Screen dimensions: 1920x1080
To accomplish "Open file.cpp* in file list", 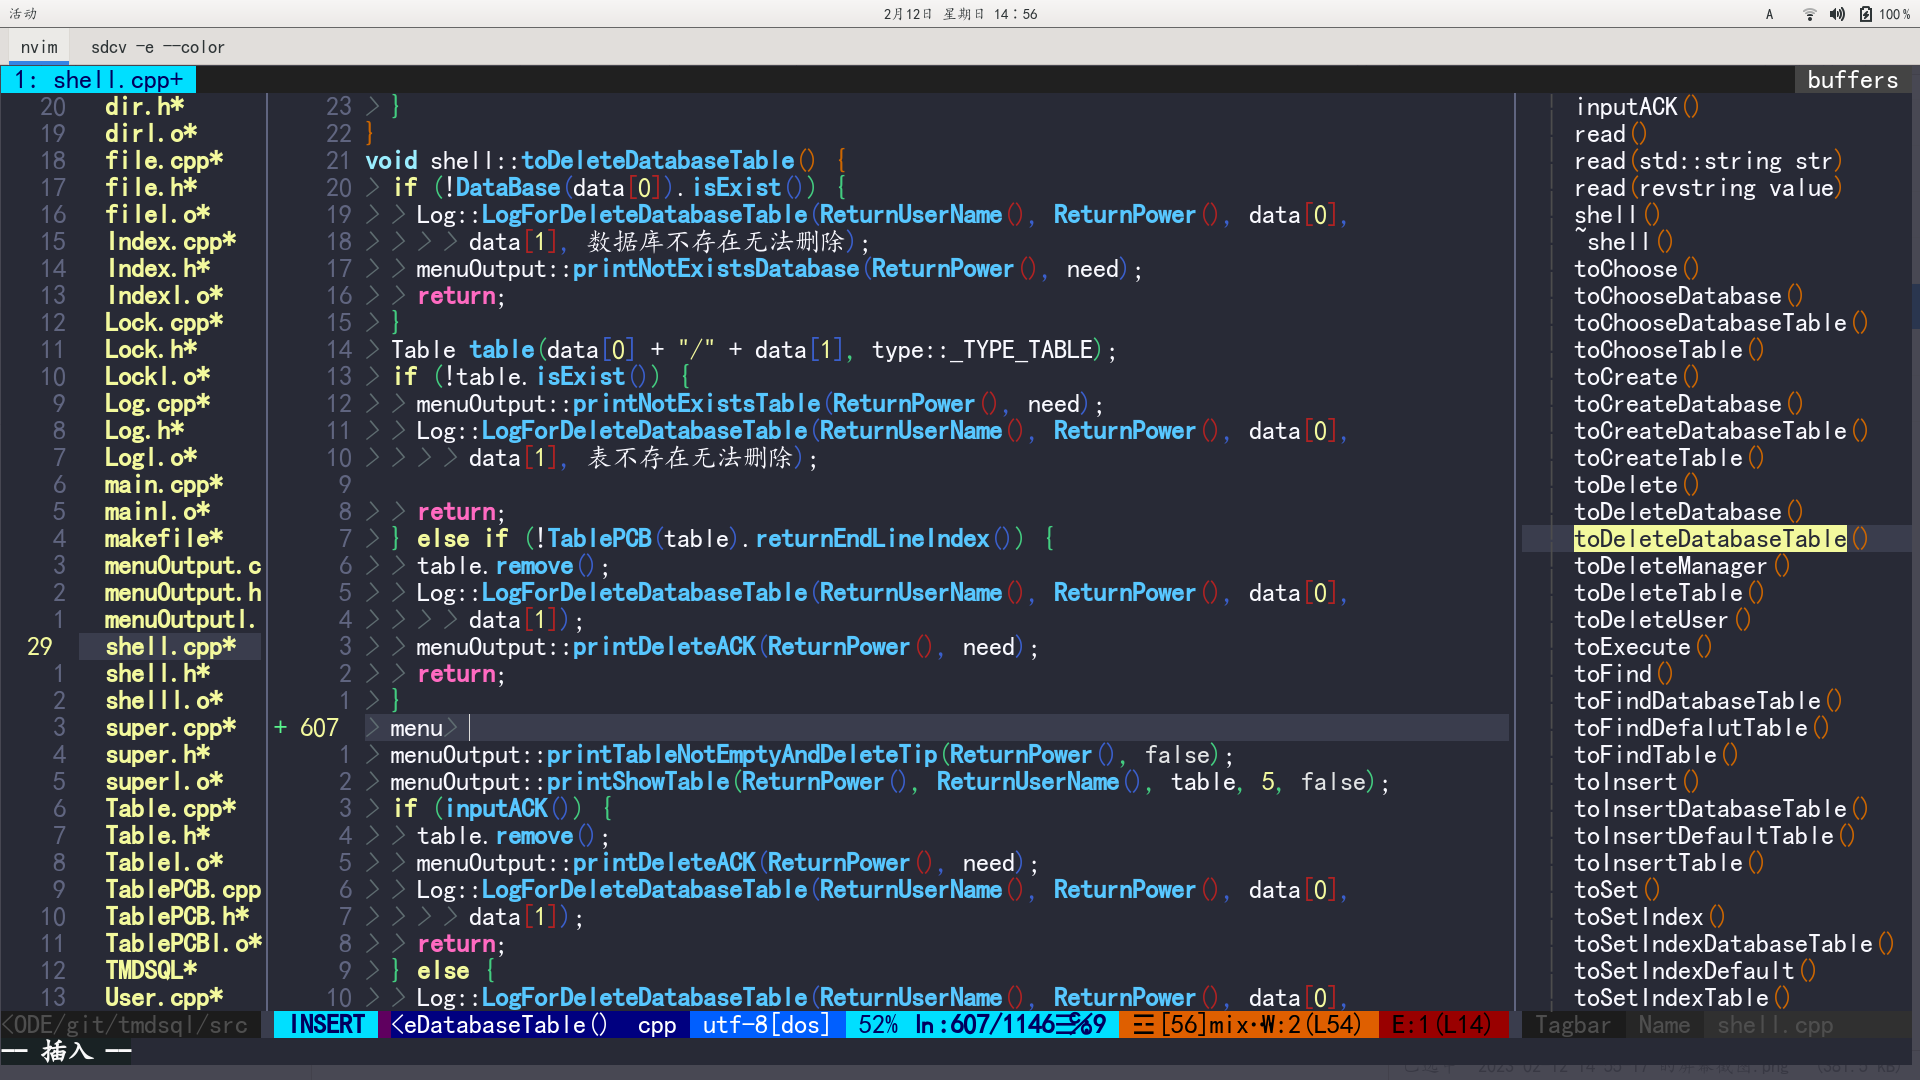I will [164, 161].
